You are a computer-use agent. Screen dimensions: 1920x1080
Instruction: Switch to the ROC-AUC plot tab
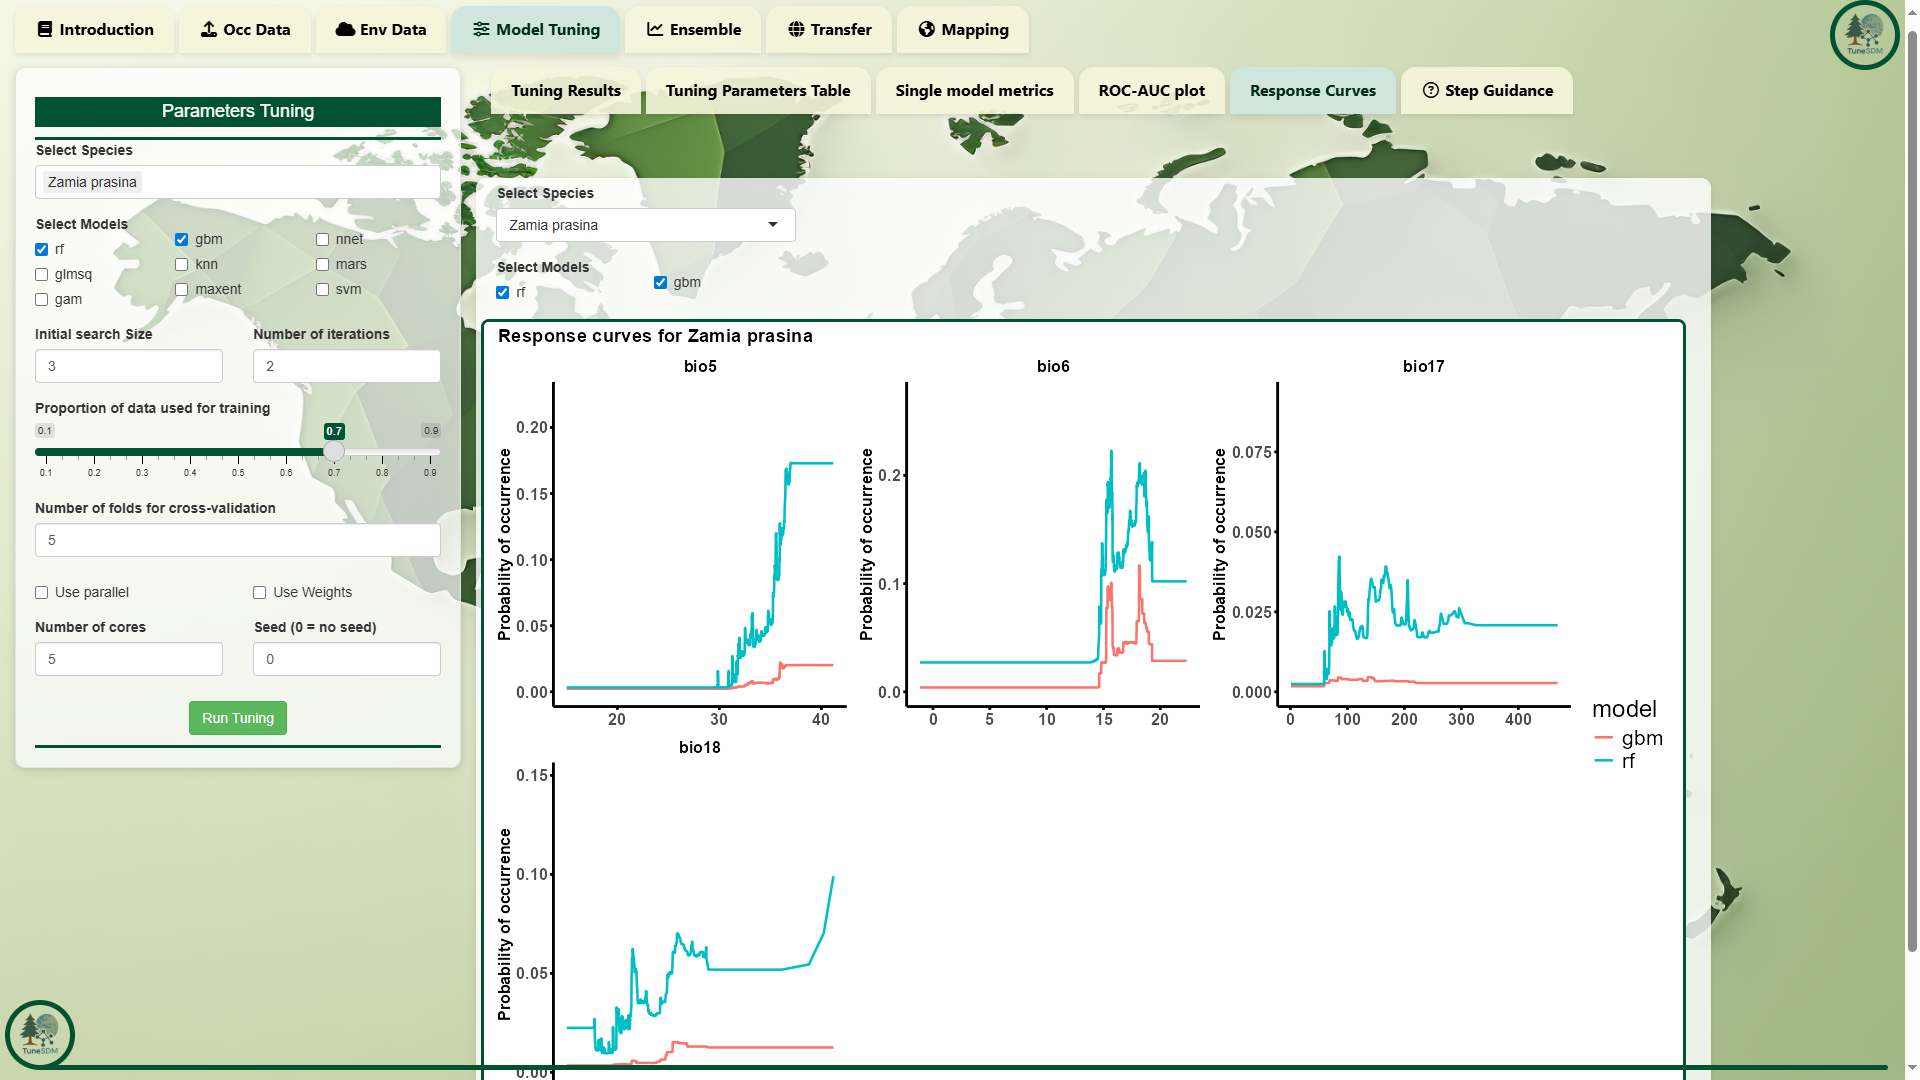pyautogui.click(x=1151, y=90)
